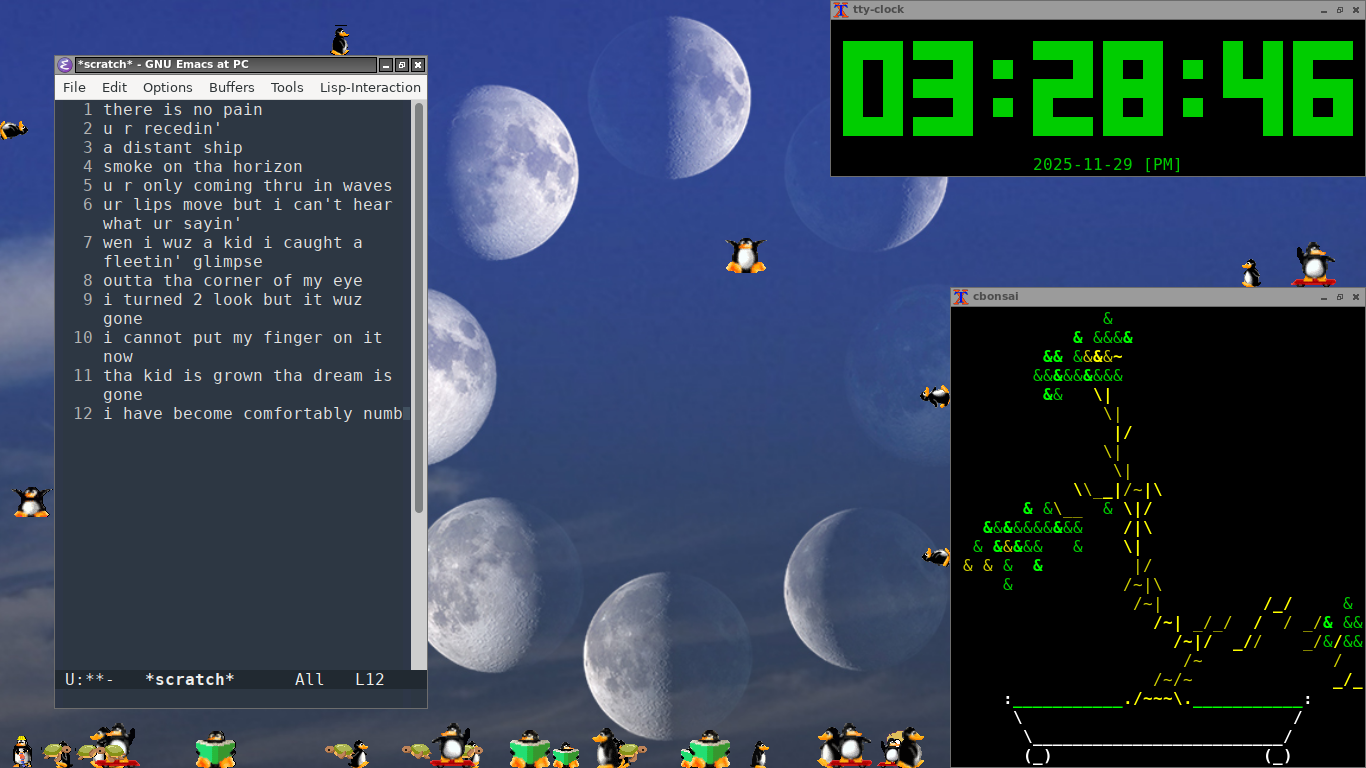Click the minute digits '28' in tty-clock

(1099, 89)
